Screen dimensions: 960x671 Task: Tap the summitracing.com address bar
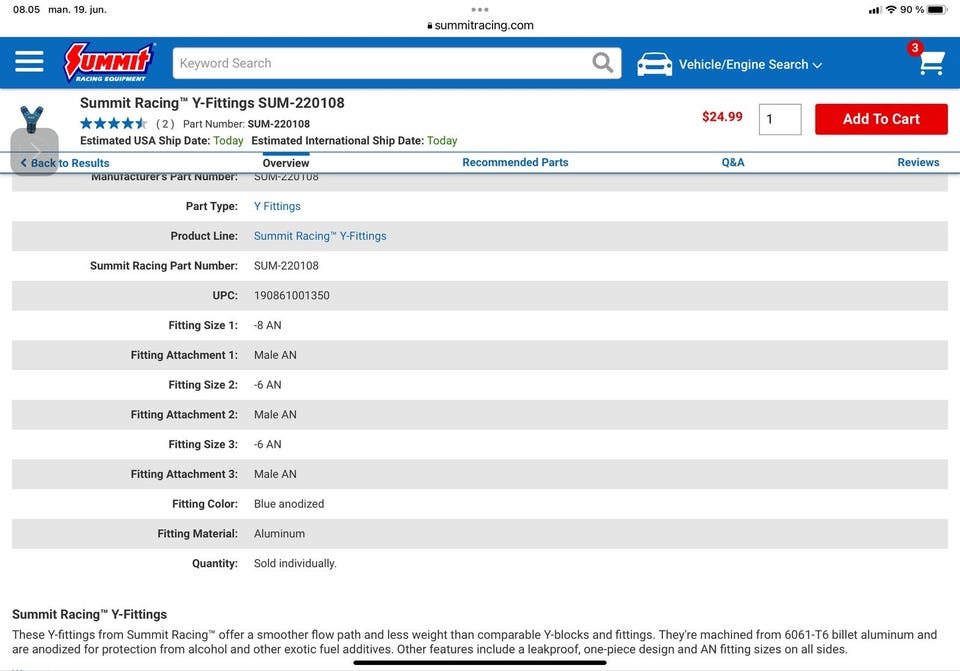coord(480,25)
